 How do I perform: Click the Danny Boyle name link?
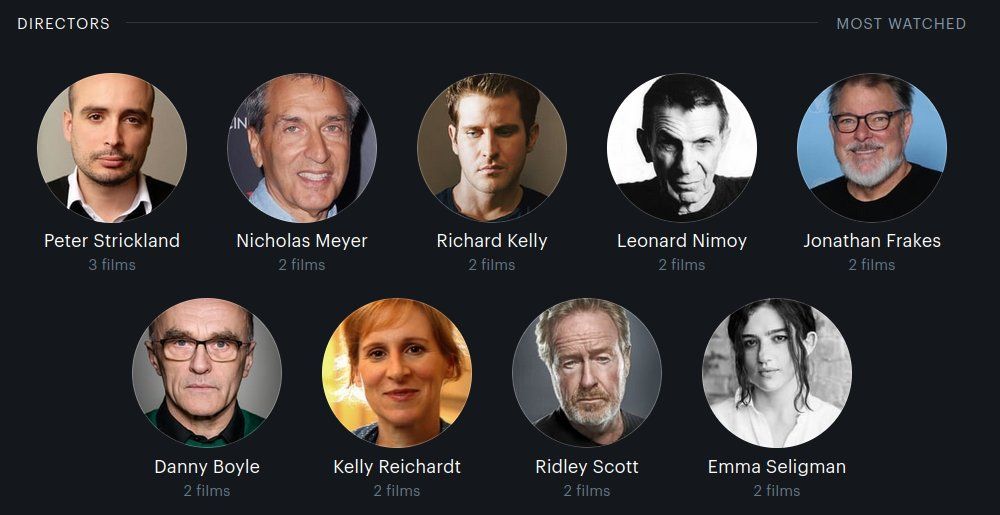coord(207,467)
